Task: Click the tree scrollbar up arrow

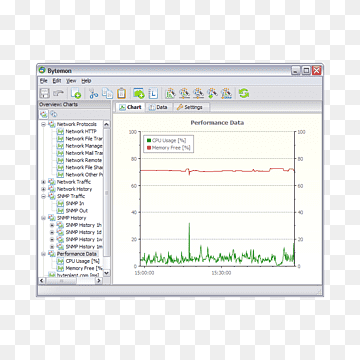Action: click(106, 124)
